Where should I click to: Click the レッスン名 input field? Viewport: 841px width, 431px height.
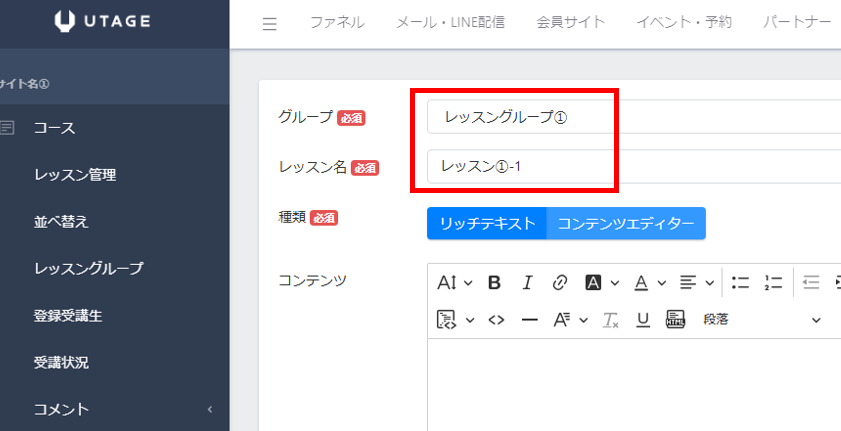(x=630, y=166)
